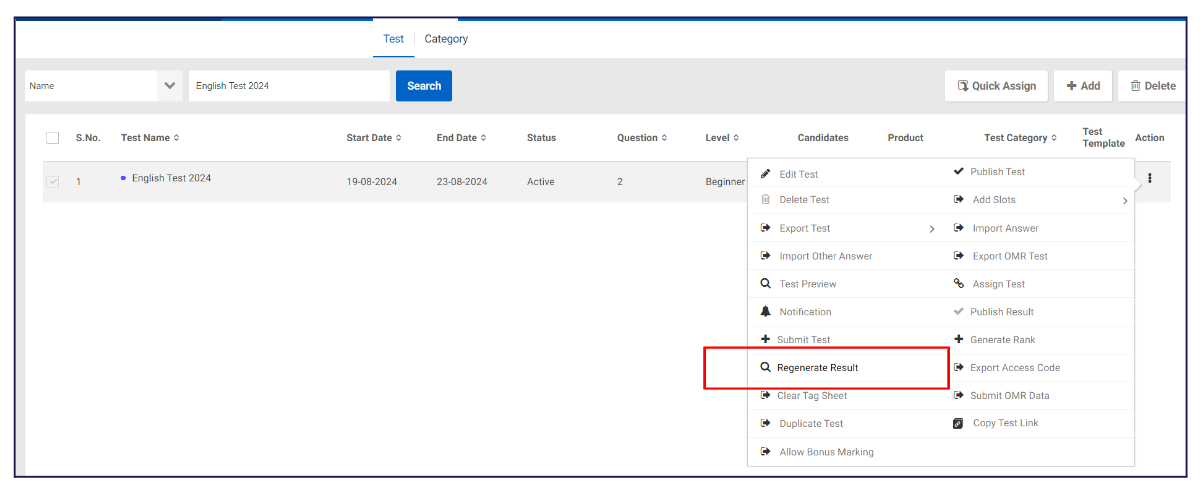Click the Quick Assign button

pyautogui.click(x=996, y=86)
